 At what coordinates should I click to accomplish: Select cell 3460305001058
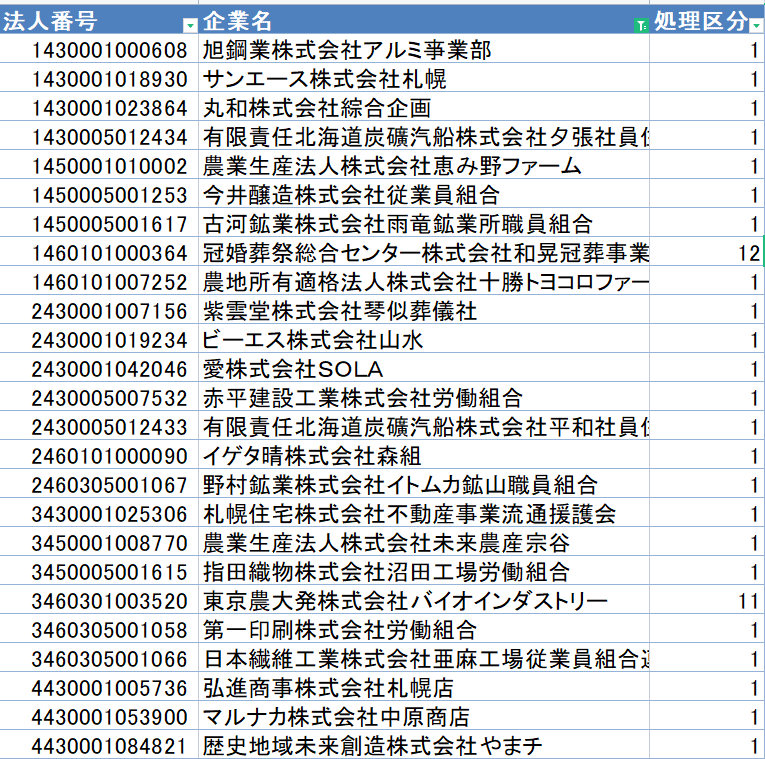(x=99, y=629)
